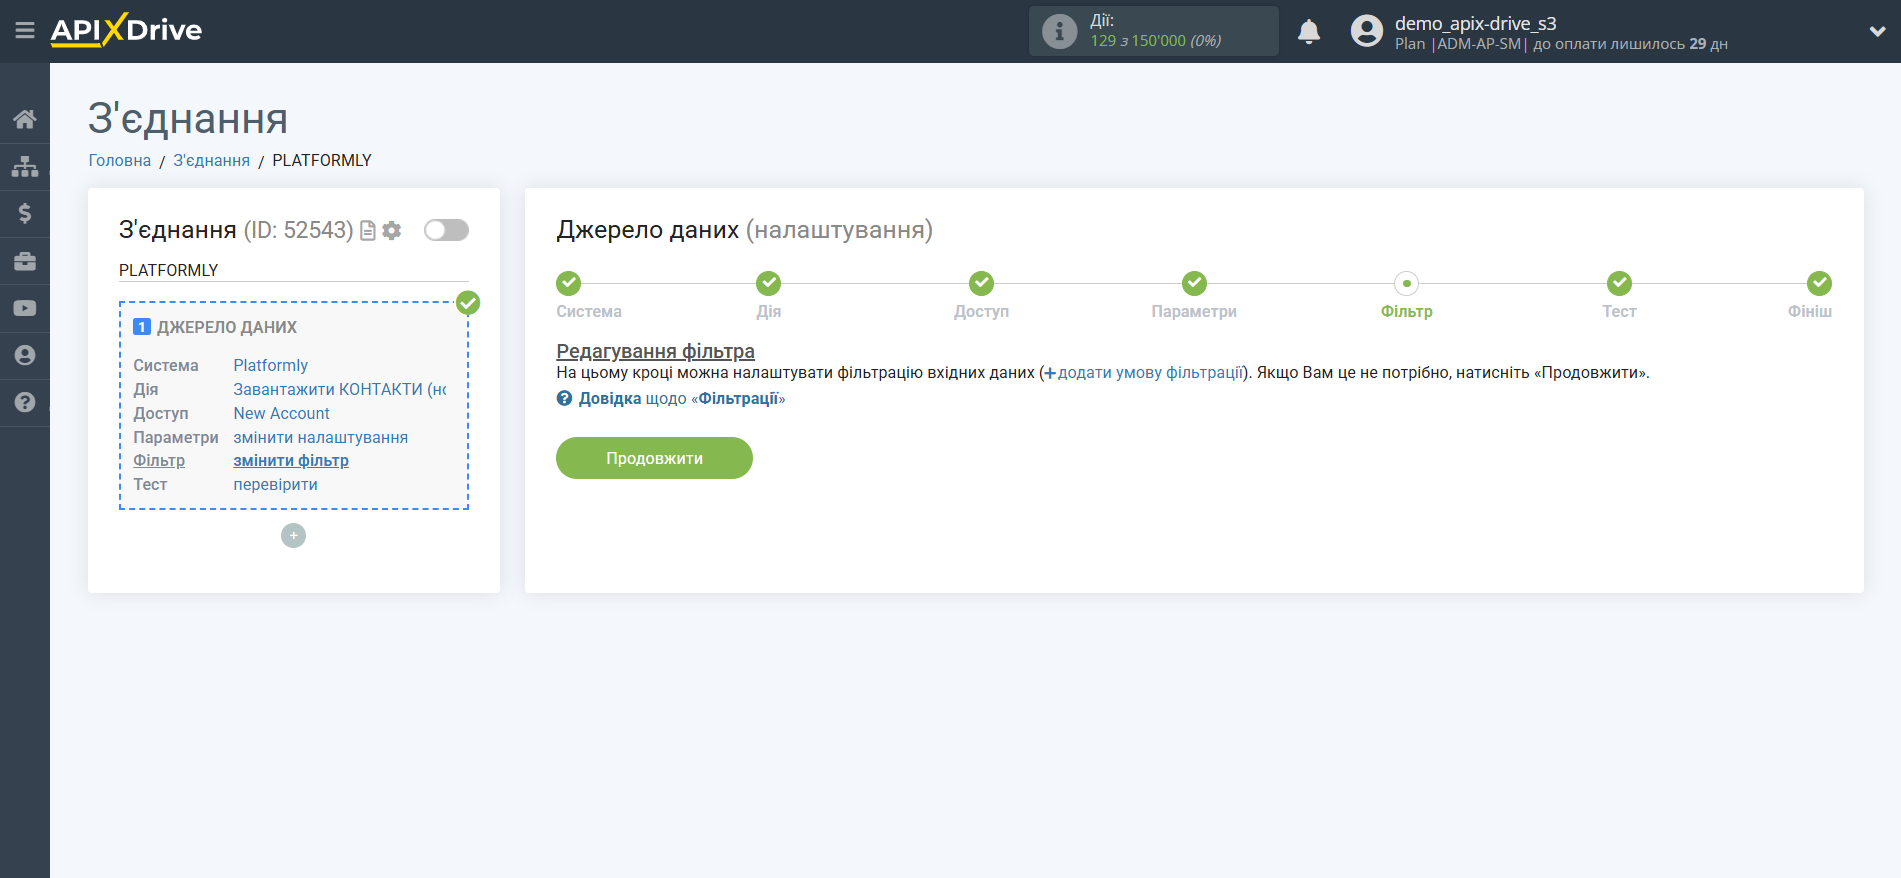Open the briefcase sidebar icon
The width and height of the screenshot is (1901, 878).
point(25,261)
